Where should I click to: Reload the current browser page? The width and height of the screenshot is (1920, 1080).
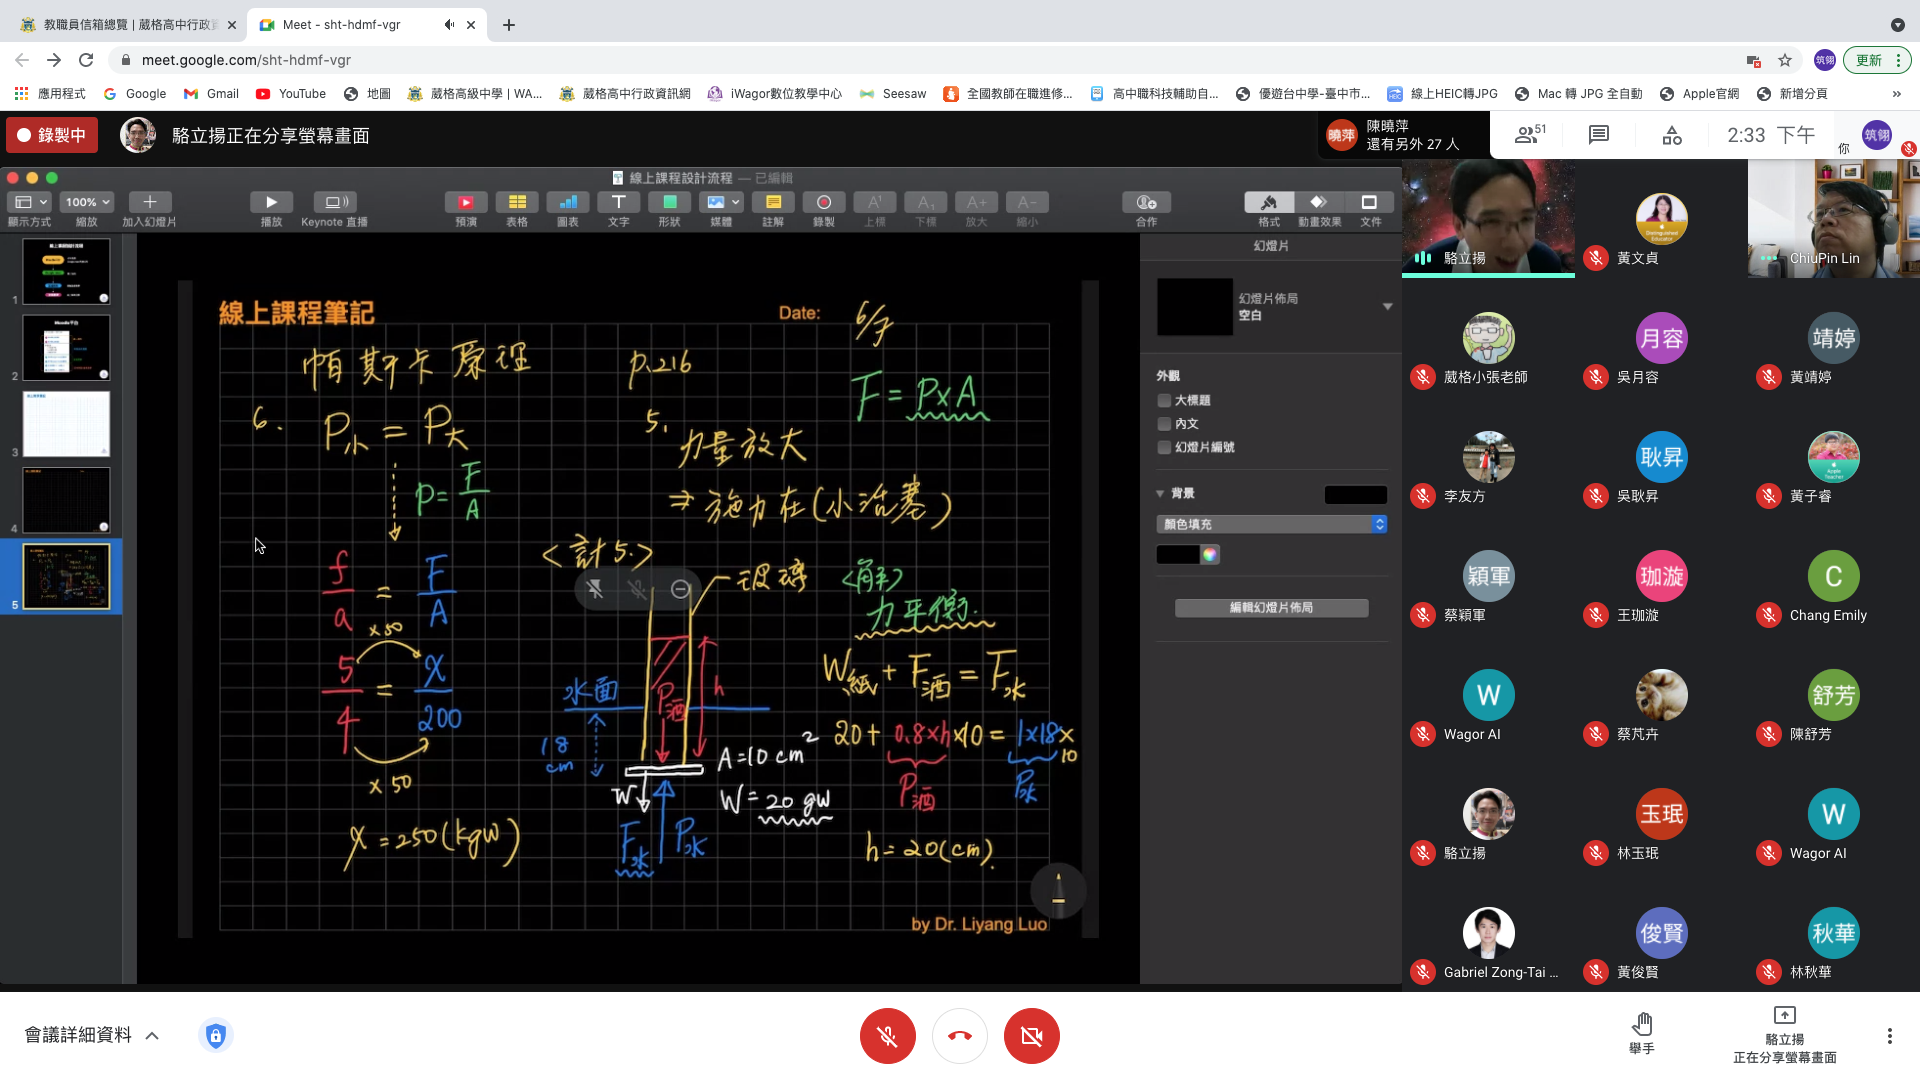[86, 60]
